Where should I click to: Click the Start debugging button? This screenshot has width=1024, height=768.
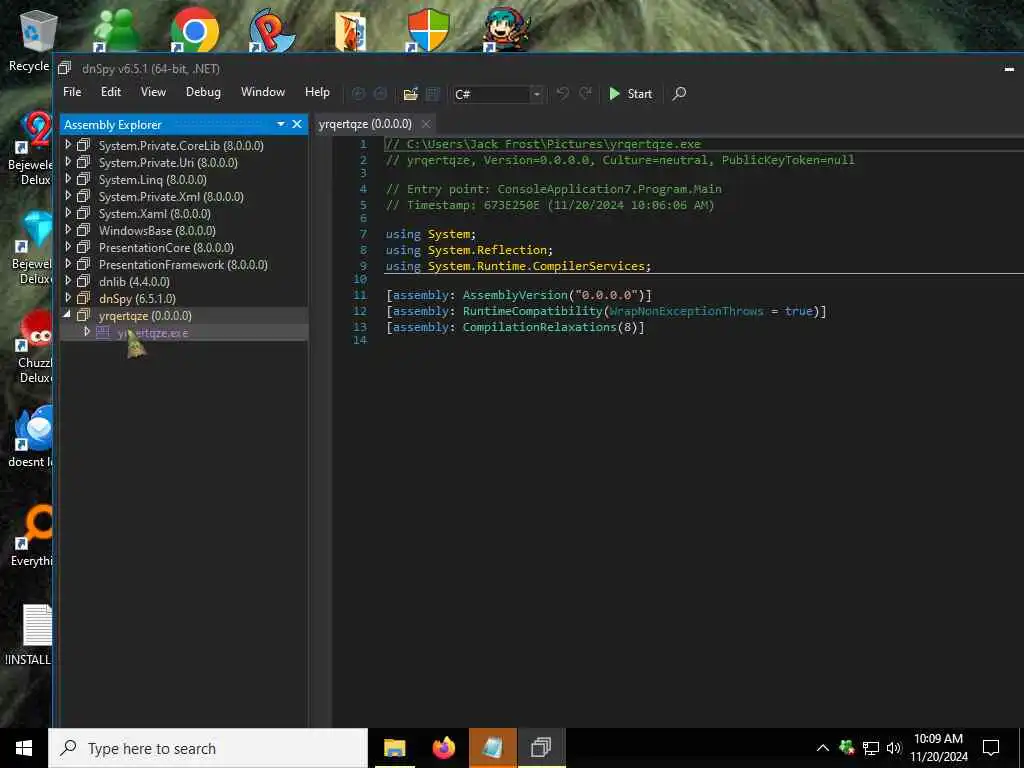630,94
